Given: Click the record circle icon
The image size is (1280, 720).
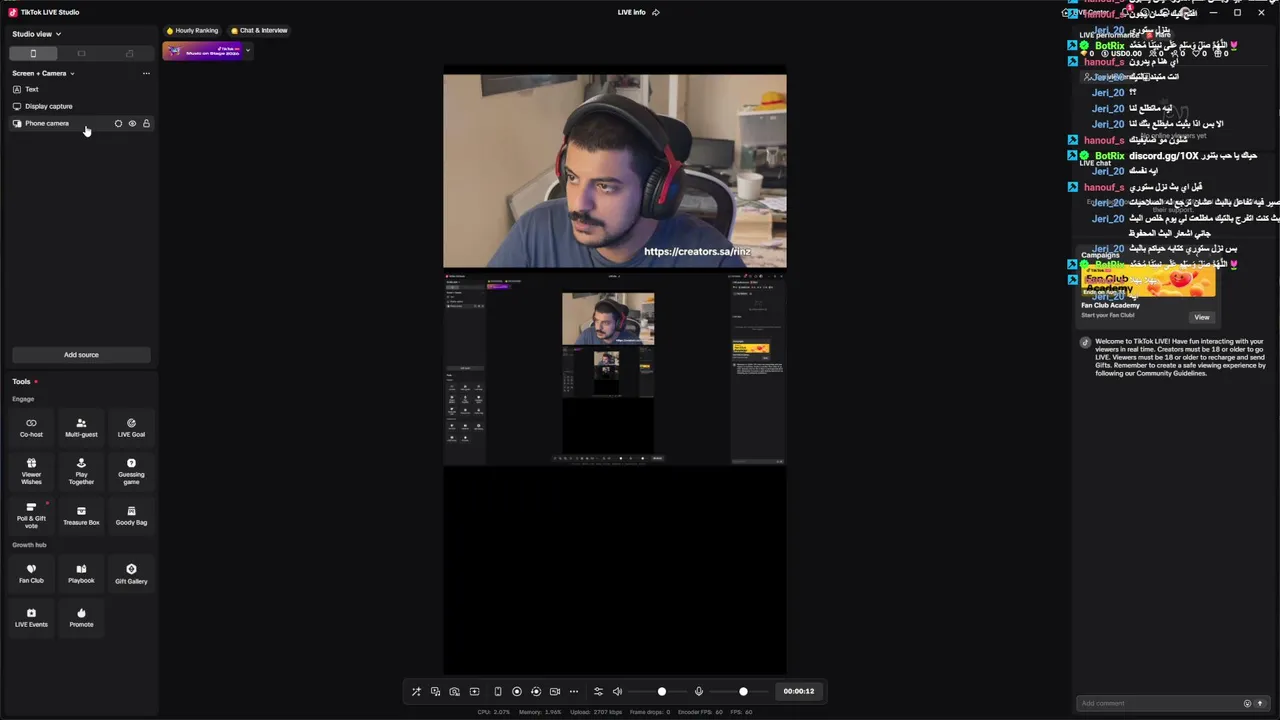Looking at the screenshot, I should [x=517, y=691].
